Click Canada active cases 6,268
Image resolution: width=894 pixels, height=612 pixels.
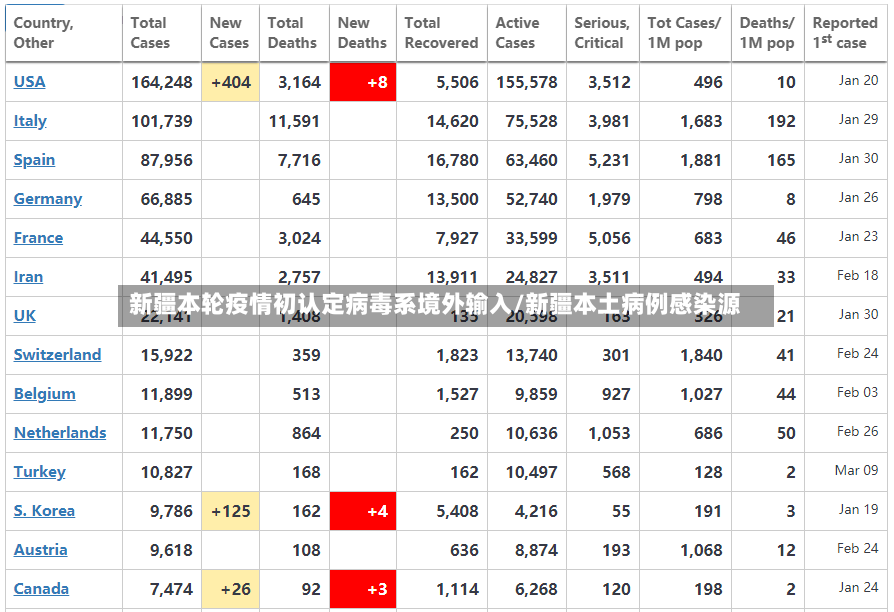click(536, 589)
